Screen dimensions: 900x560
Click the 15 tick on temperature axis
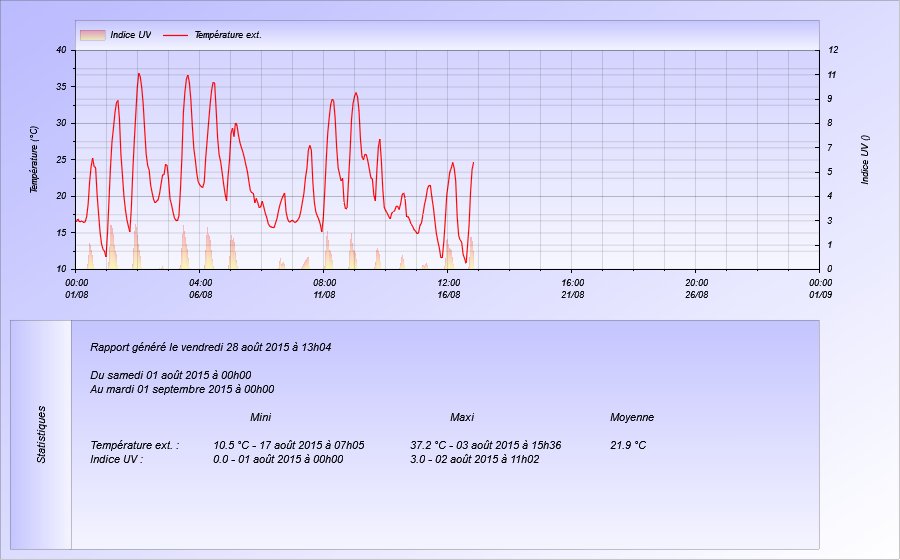click(x=61, y=232)
